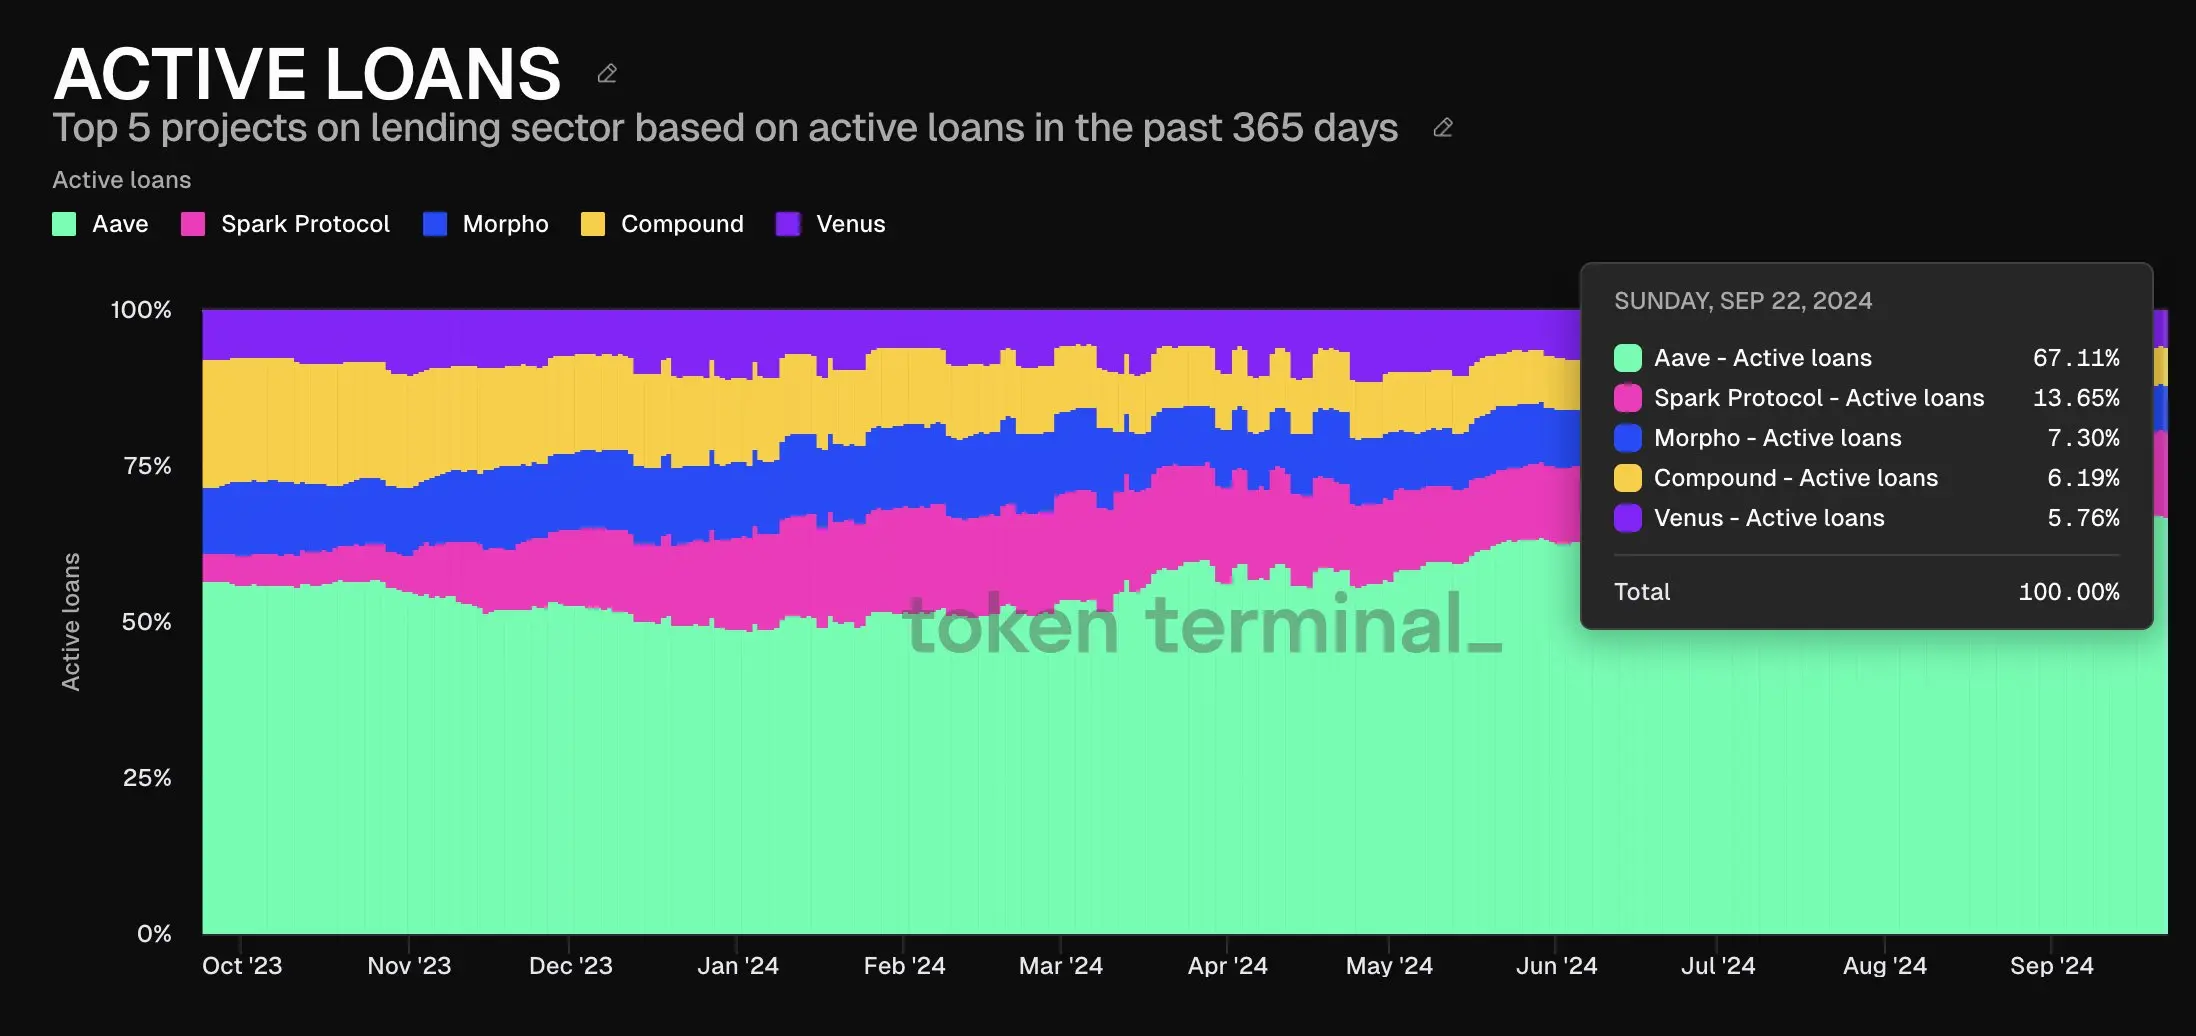The image size is (2196, 1036).
Task: Click the green Aave legend color square
Action: coord(64,224)
